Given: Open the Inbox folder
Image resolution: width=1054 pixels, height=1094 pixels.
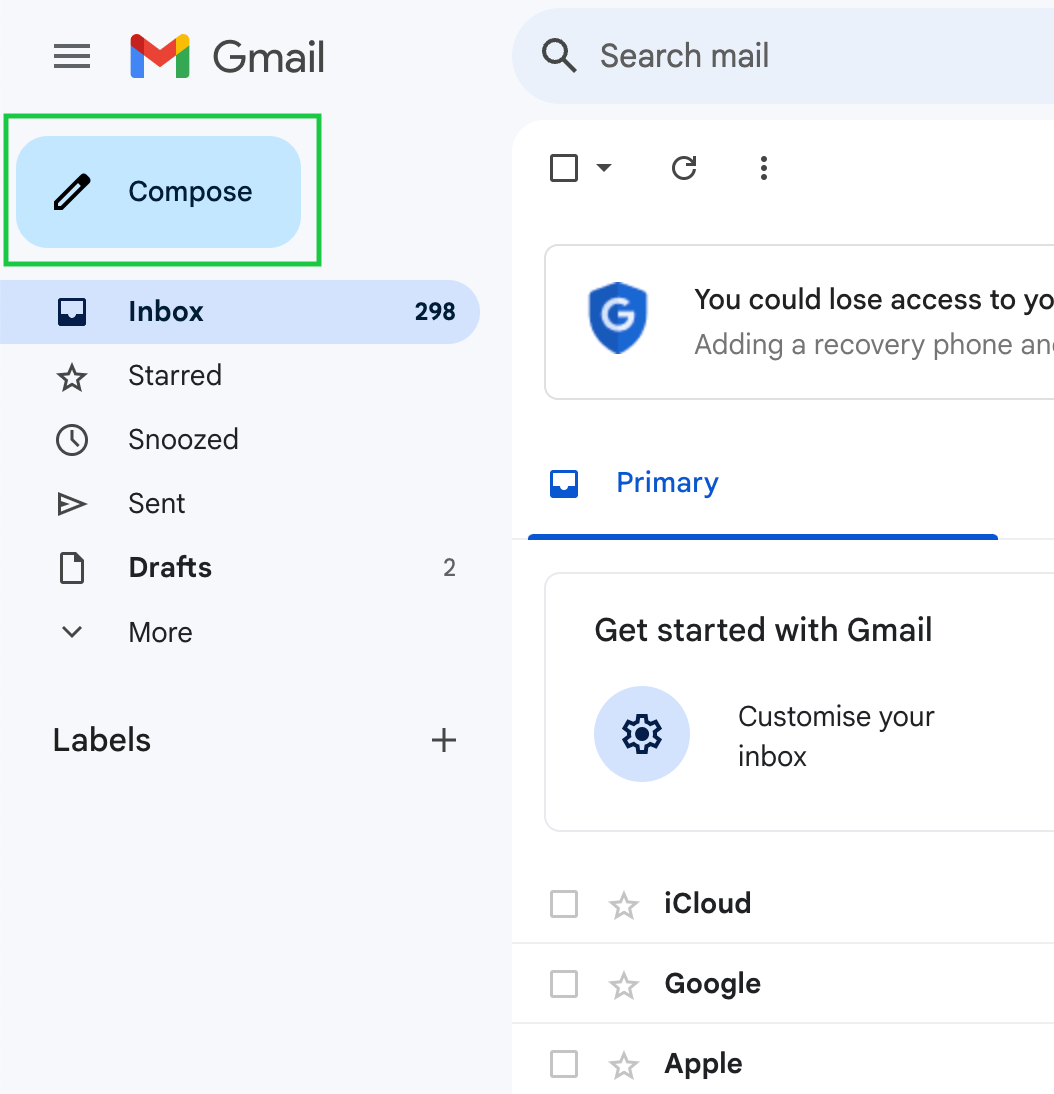Looking at the screenshot, I should point(239,312).
